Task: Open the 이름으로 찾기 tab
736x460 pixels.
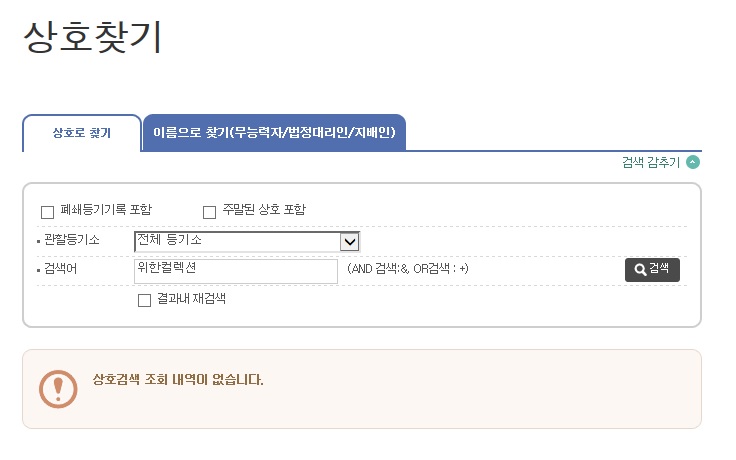Action: point(274,133)
